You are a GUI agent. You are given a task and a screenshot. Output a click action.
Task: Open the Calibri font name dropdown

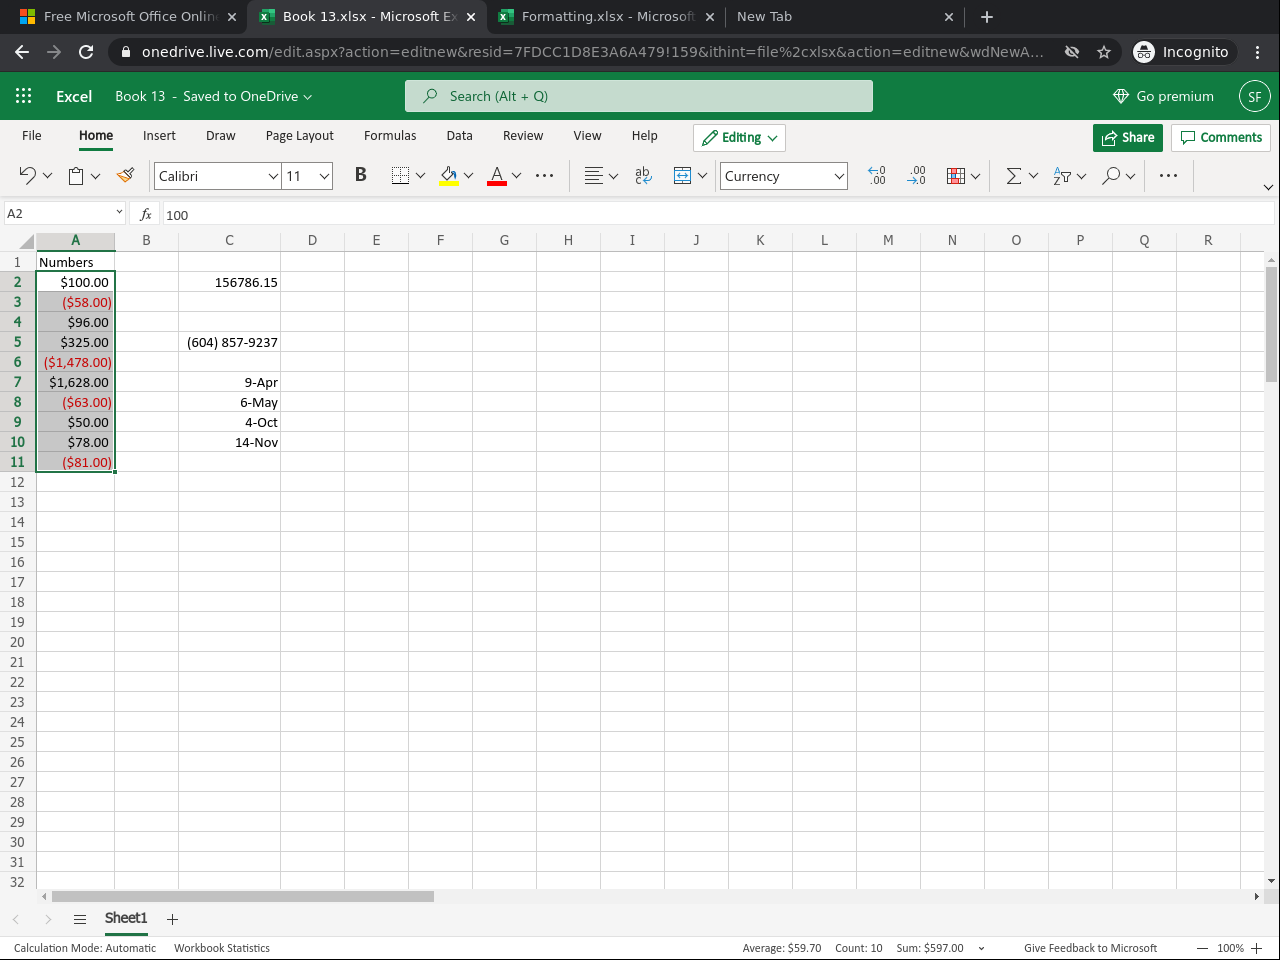pyautogui.click(x=273, y=176)
